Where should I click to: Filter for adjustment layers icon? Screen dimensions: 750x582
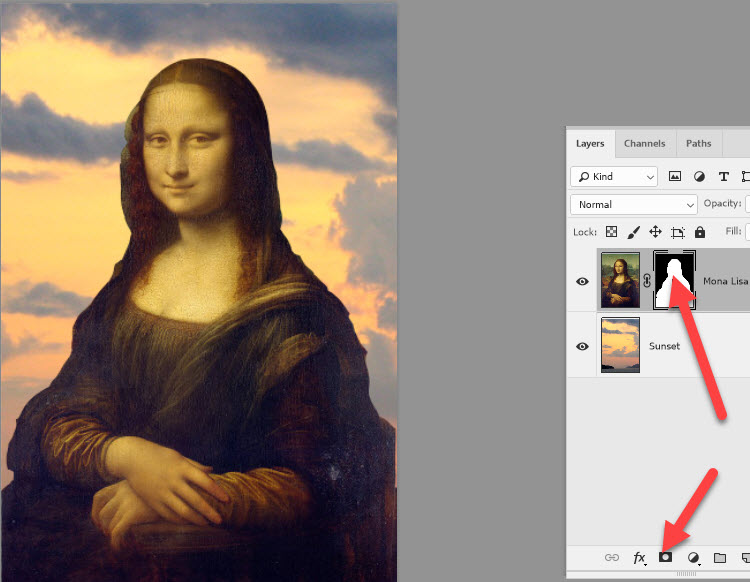pos(699,176)
